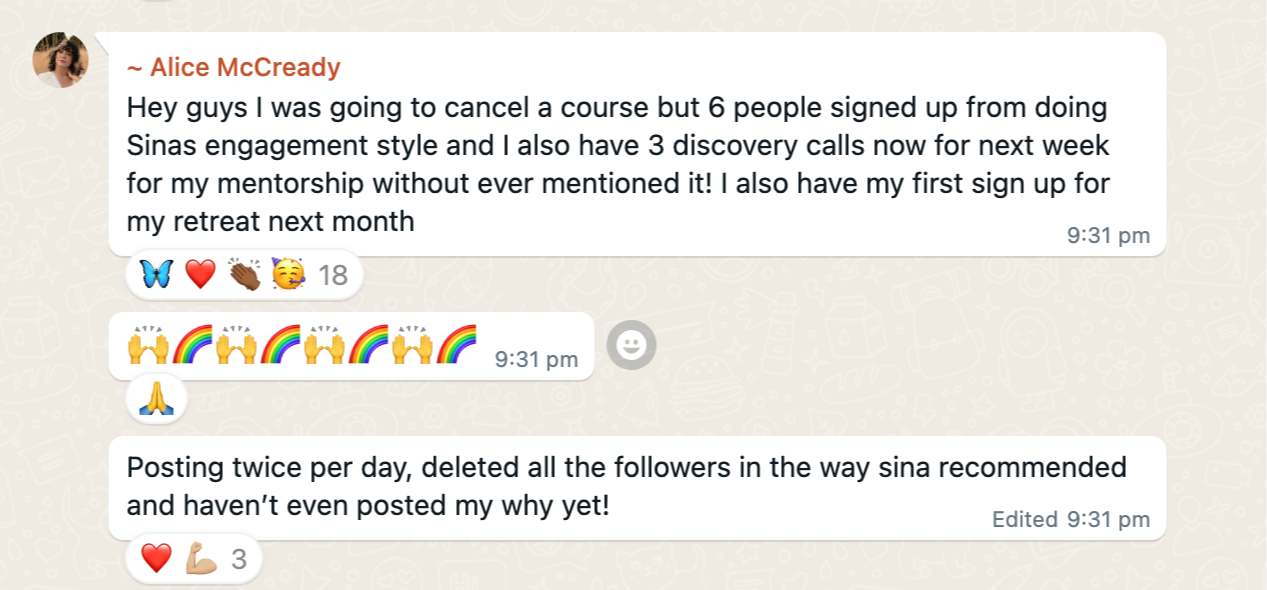The image size is (1267, 590).
Task: Click the first raised-hands emoji in the message
Action: click(x=147, y=346)
